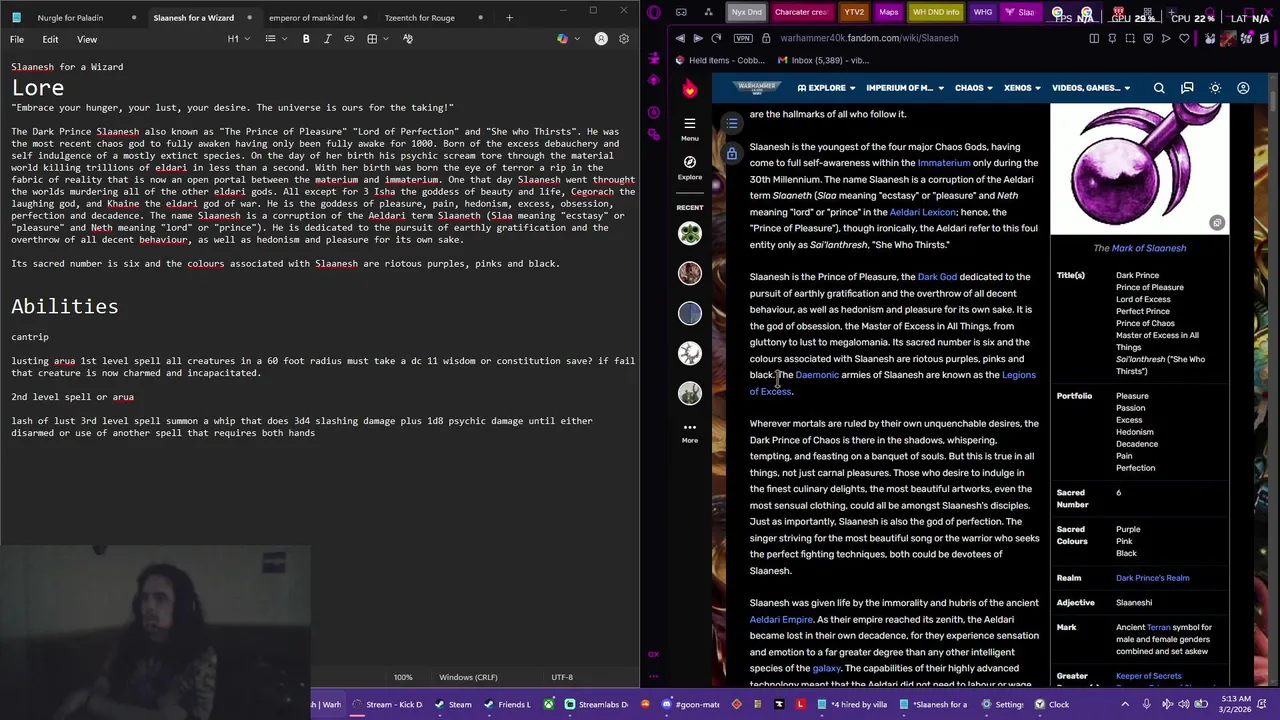Toggle Fandom light/dark theme sun icon
The height and width of the screenshot is (720, 1280).
point(1215,88)
